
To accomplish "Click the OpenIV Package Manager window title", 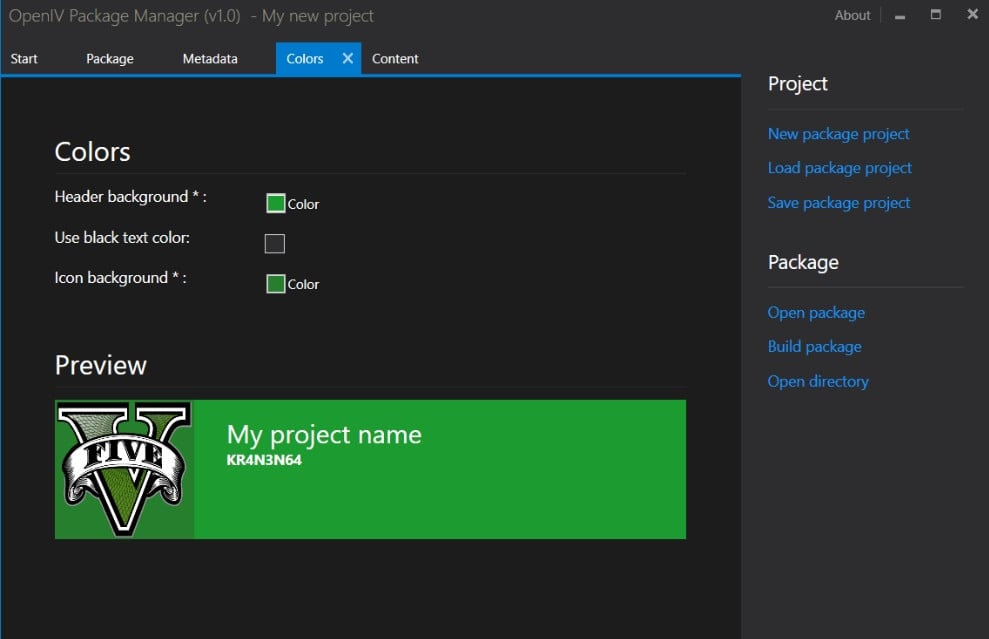I will pyautogui.click(x=190, y=16).
